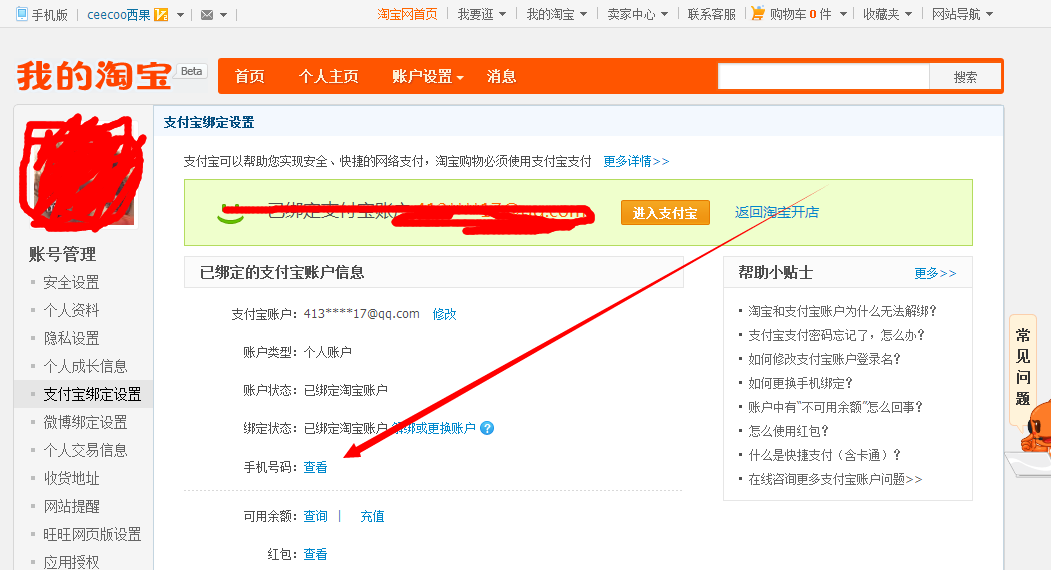This screenshot has width=1051, height=570.
Task: Select 网站提醒 in the sidebar
Action: (x=71, y=507)
